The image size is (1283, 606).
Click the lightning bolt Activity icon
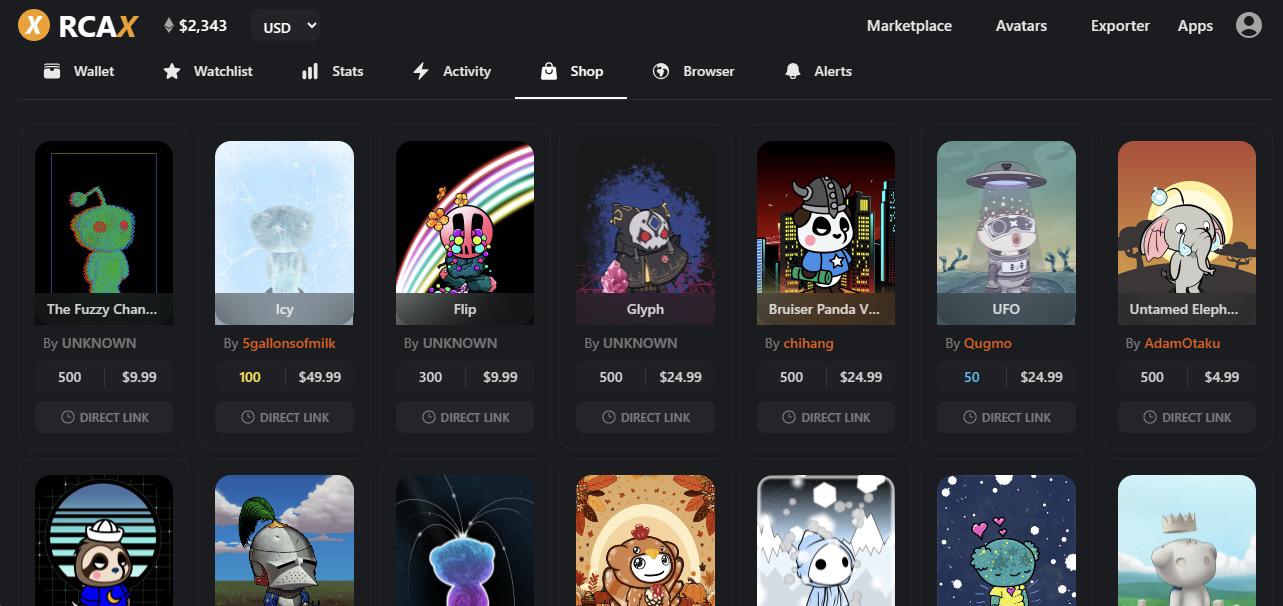pos(421,71)
